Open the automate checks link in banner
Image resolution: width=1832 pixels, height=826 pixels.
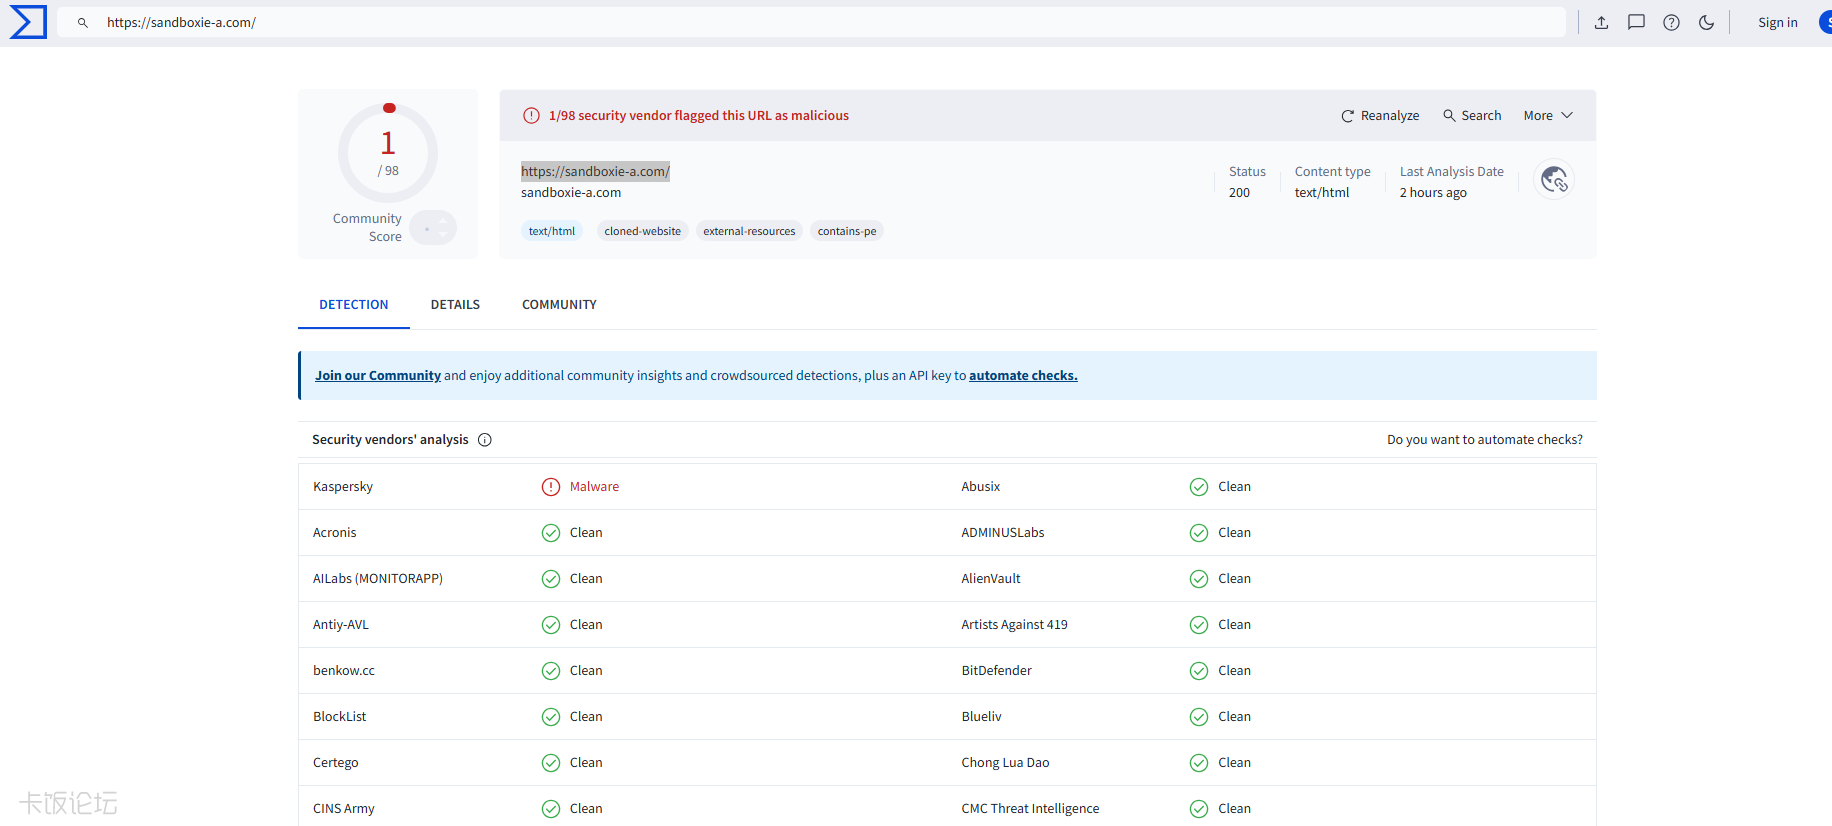point(1022,376)
